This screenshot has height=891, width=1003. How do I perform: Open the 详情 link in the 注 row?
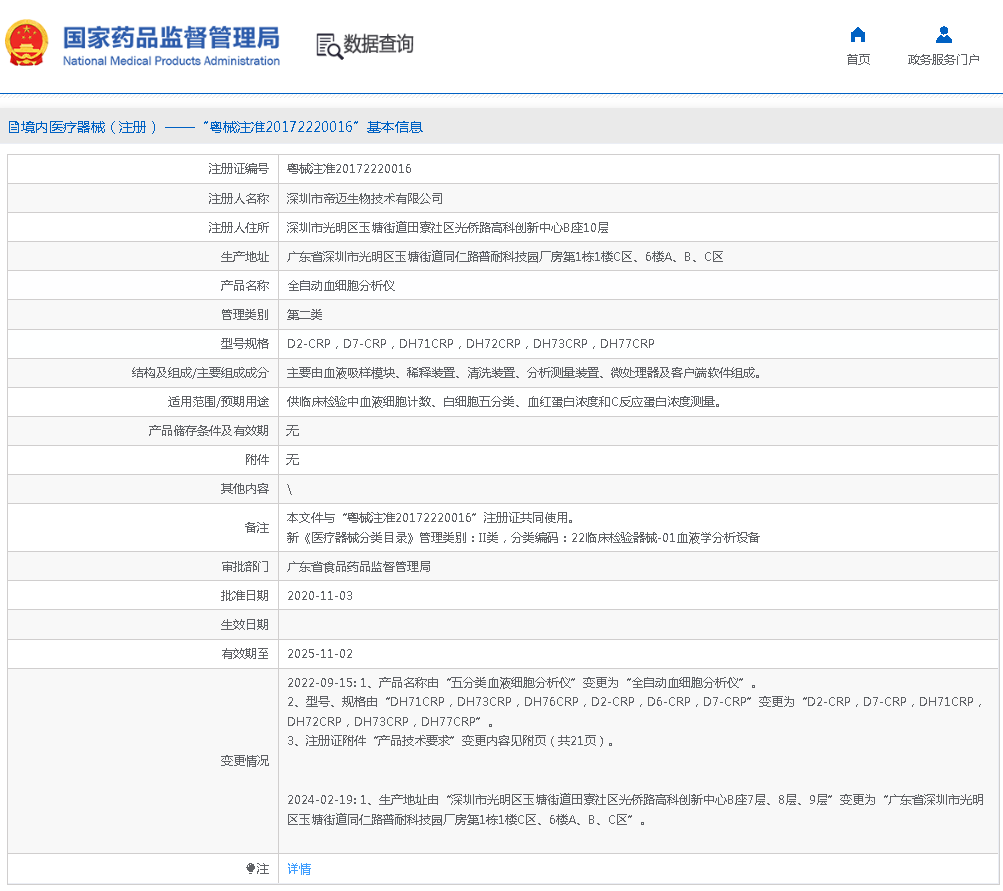[299, 869]
